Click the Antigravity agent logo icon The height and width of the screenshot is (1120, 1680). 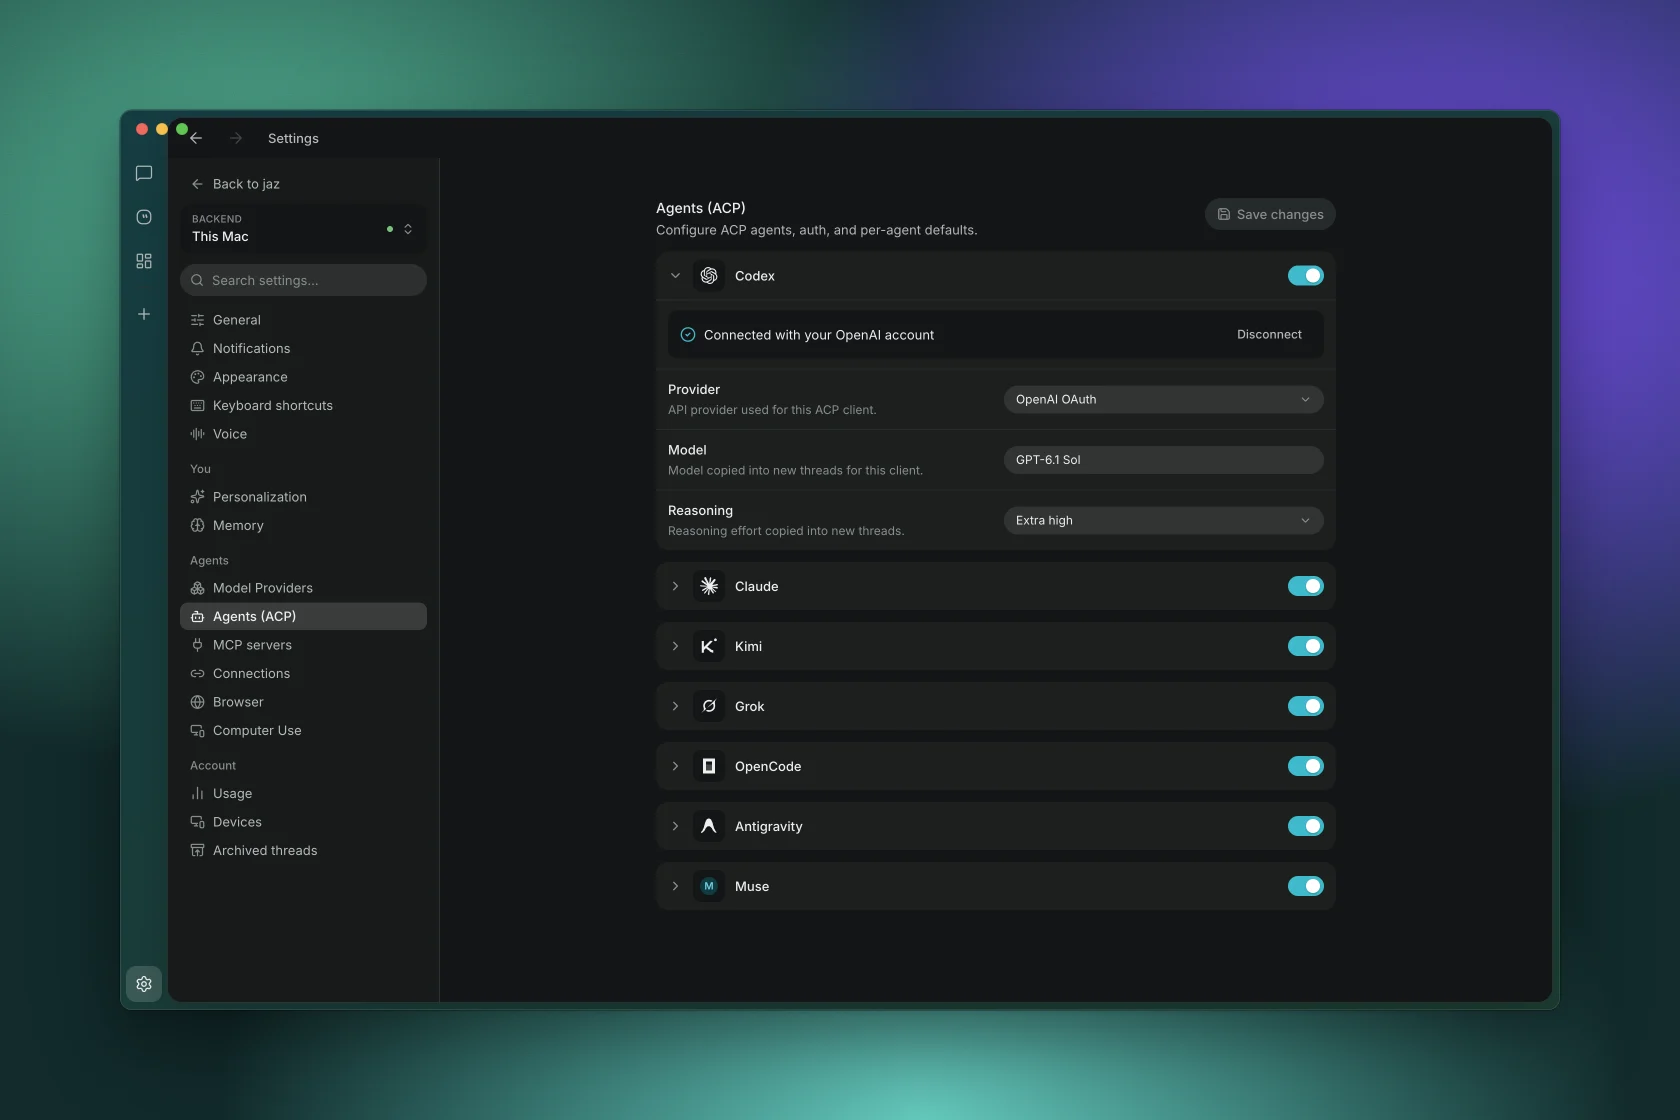pos(709,826)
